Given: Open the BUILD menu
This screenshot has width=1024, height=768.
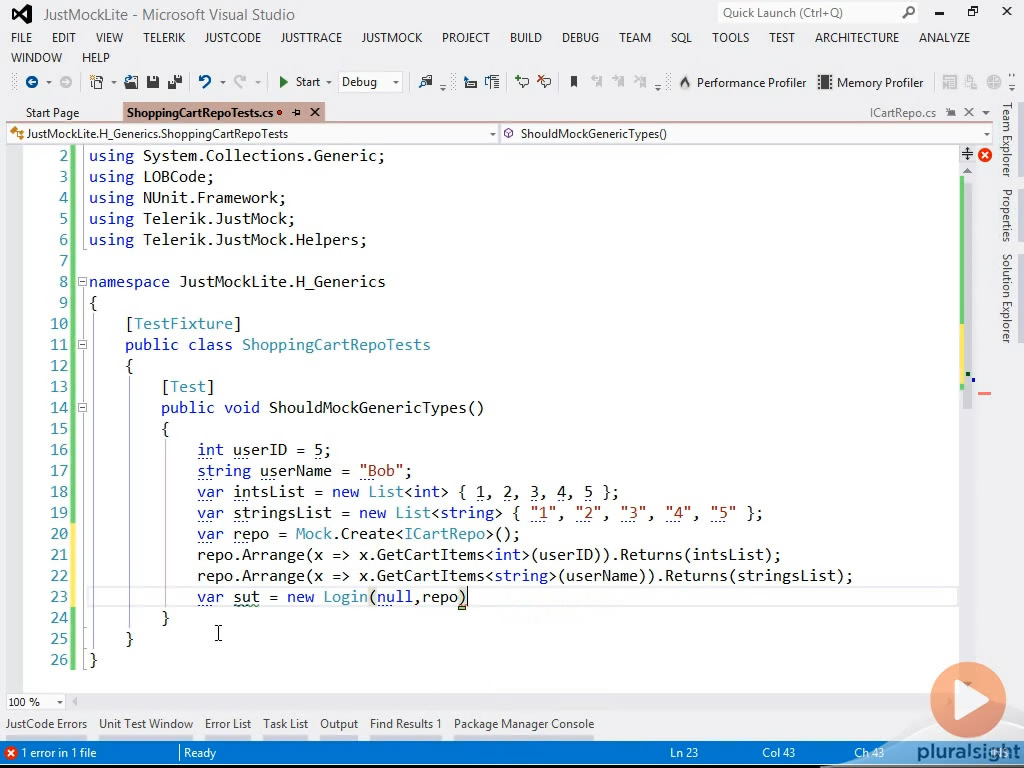Looking at the screenshot, I should pos(526,38).
